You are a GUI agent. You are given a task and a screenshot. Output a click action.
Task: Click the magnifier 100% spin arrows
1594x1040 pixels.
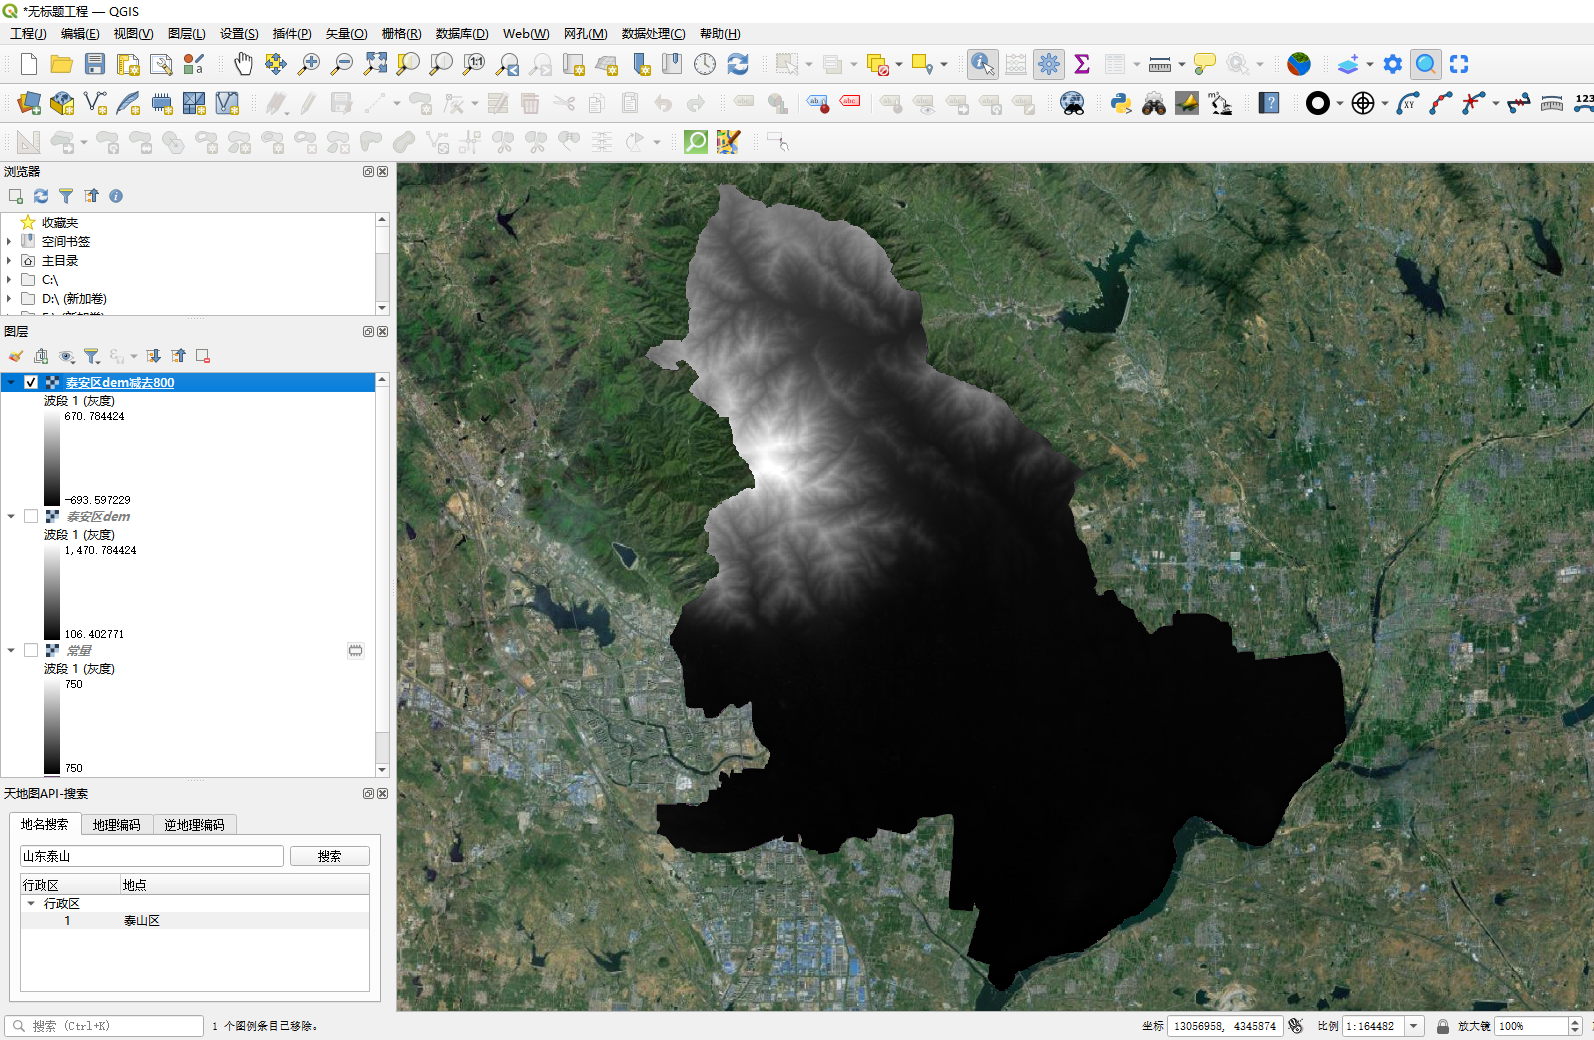pos(1575,1026)
